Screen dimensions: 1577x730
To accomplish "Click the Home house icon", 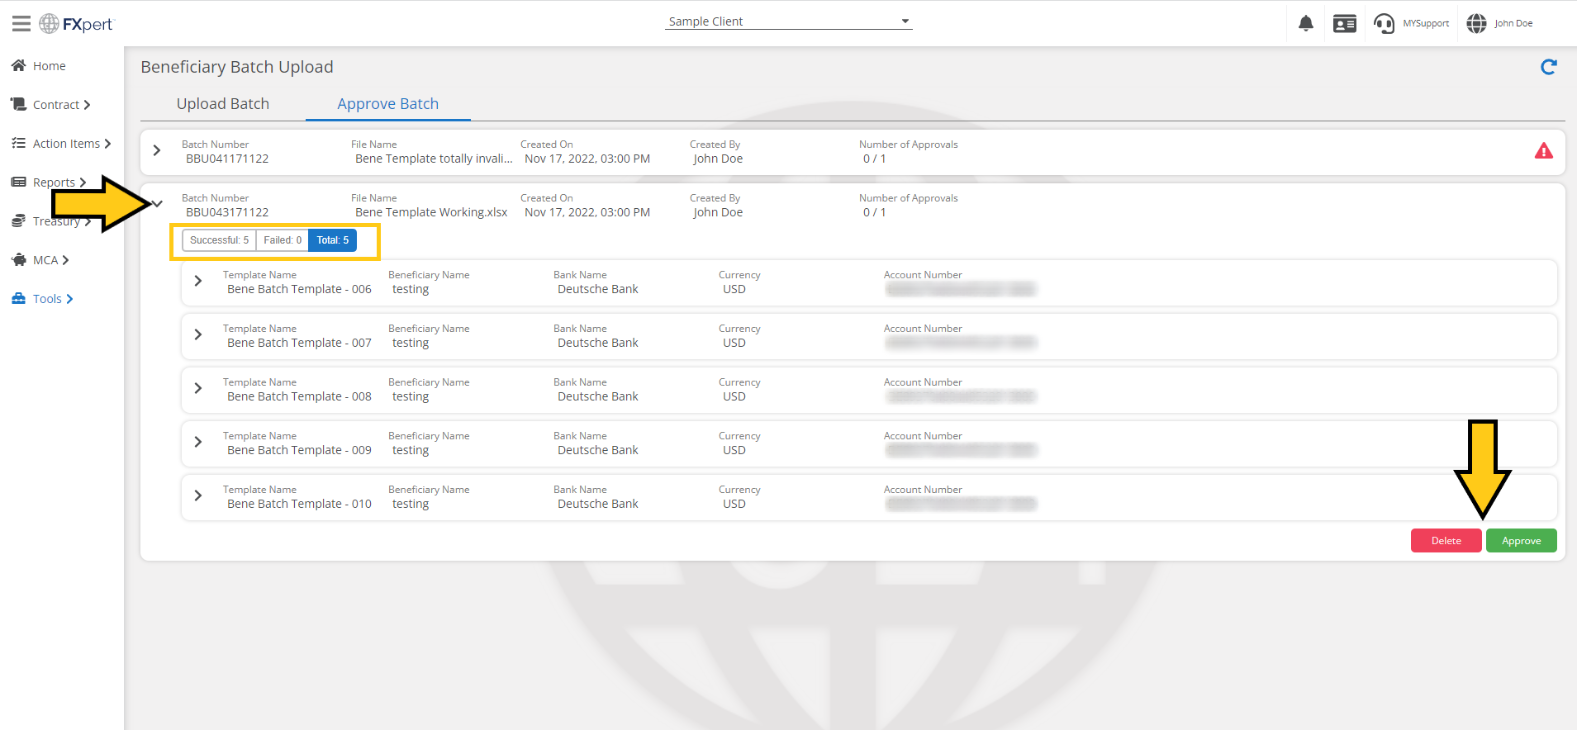I will tap(18, 65).
